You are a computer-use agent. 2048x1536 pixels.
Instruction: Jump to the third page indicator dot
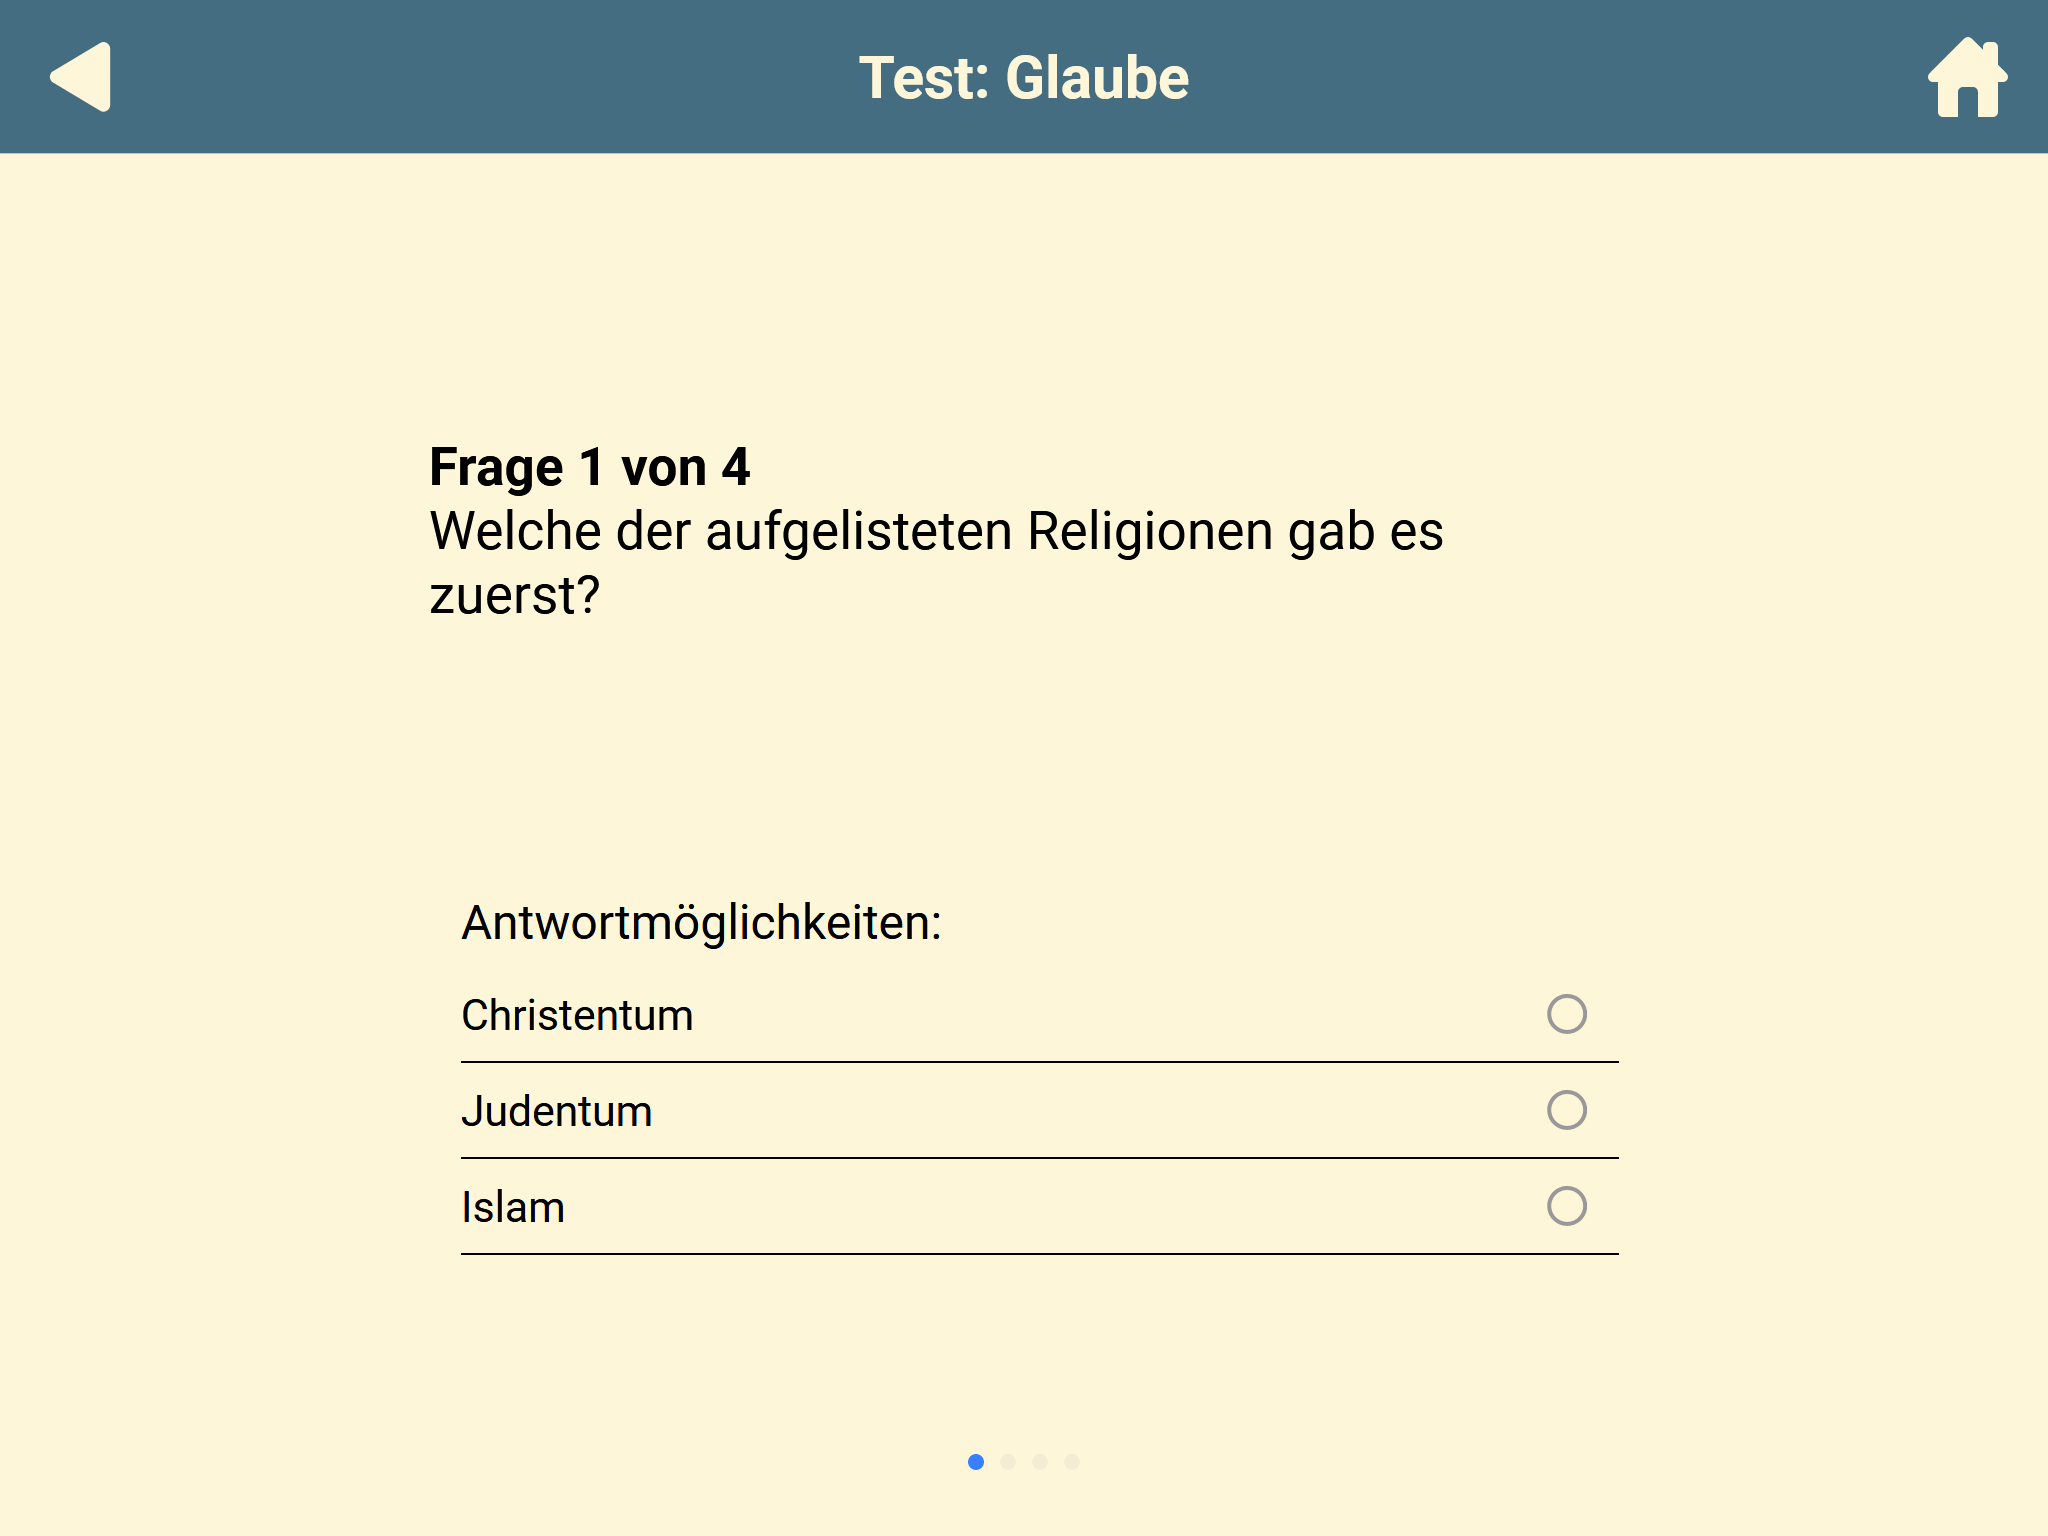1040,1462
